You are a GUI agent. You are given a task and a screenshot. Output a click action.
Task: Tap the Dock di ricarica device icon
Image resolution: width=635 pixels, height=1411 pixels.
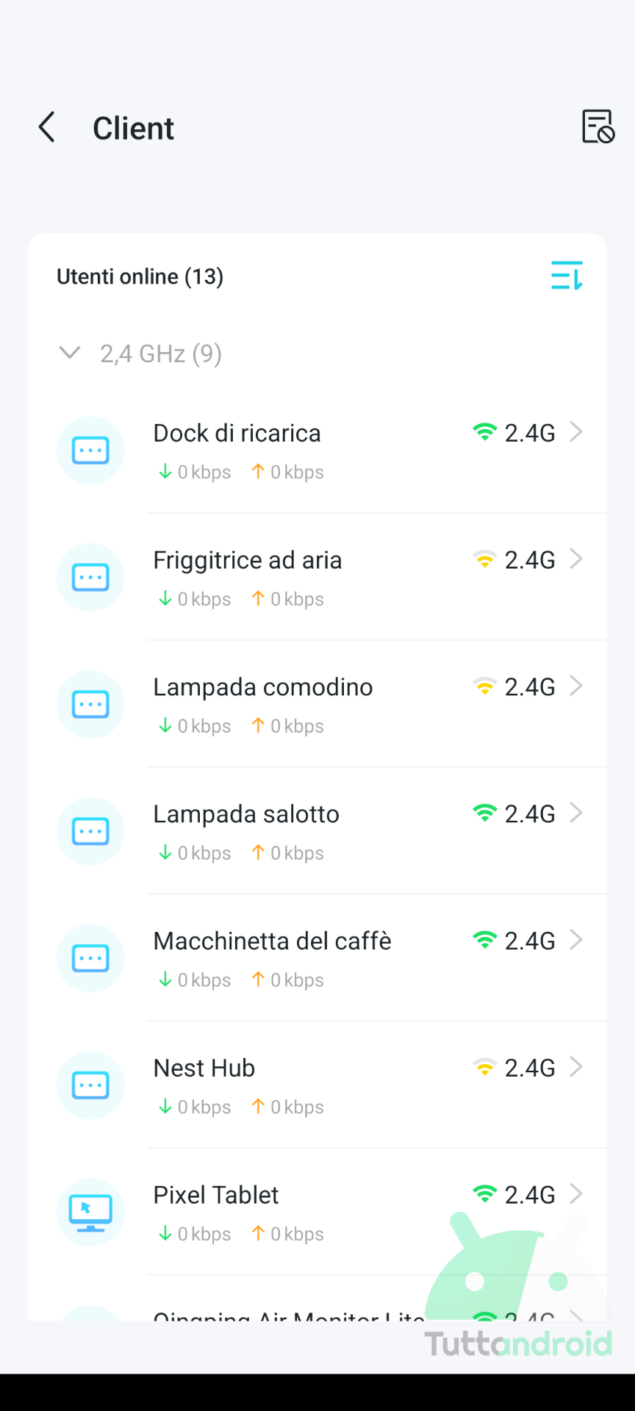[91, 450]
